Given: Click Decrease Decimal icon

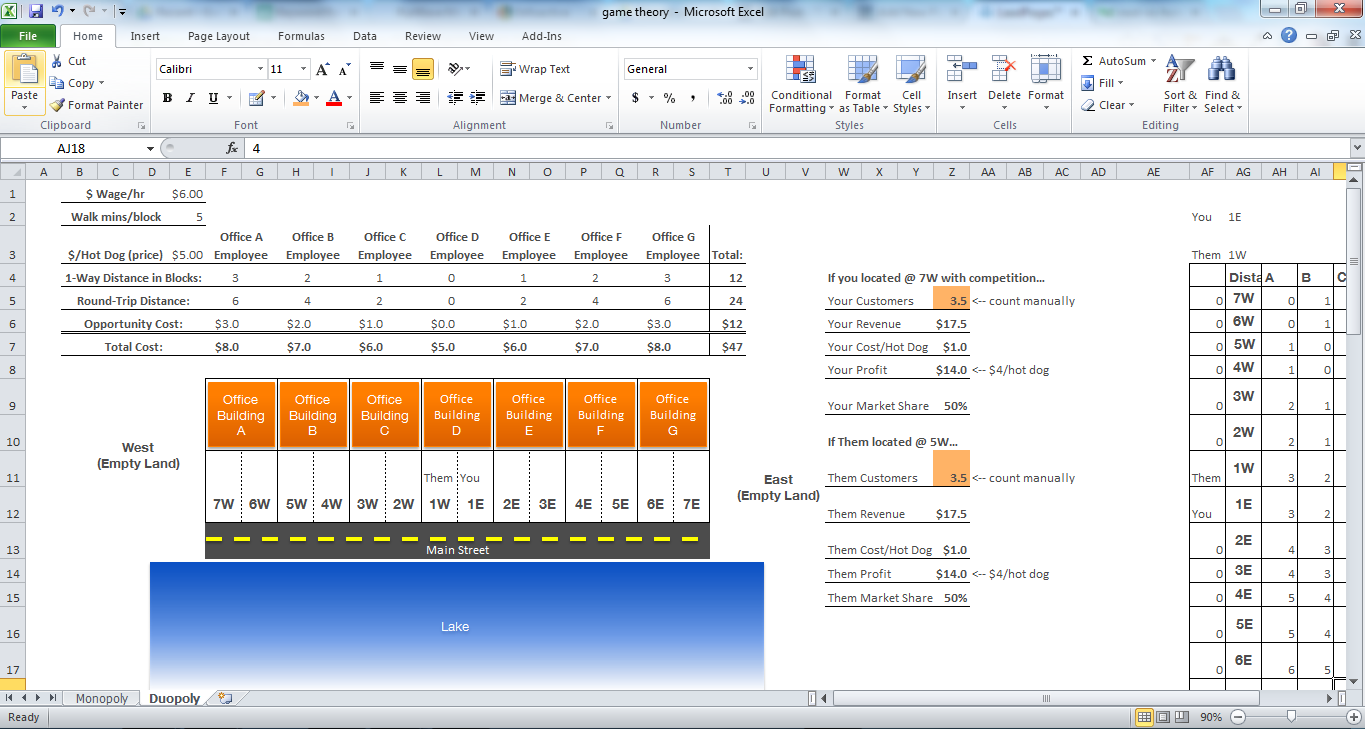Looking at the screenshot, I should coord(748,98).
